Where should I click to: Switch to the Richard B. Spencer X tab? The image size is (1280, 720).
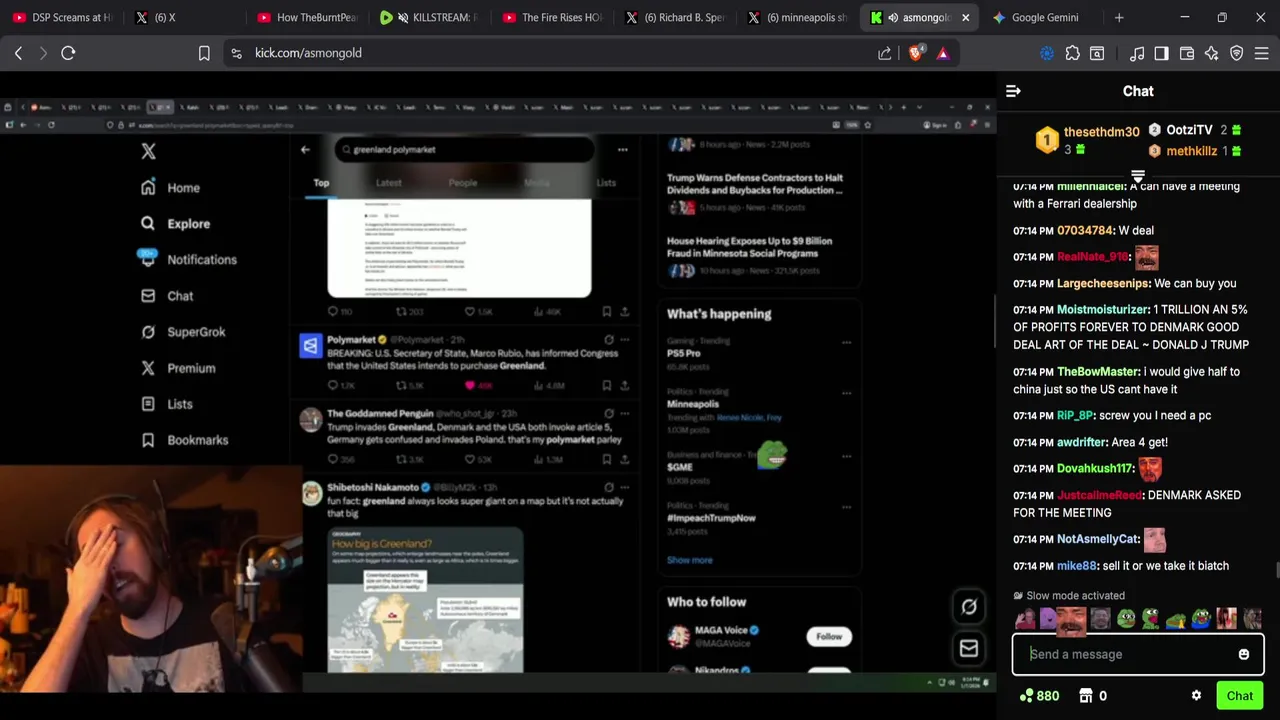pyautogui.click(x=675, y=17)
